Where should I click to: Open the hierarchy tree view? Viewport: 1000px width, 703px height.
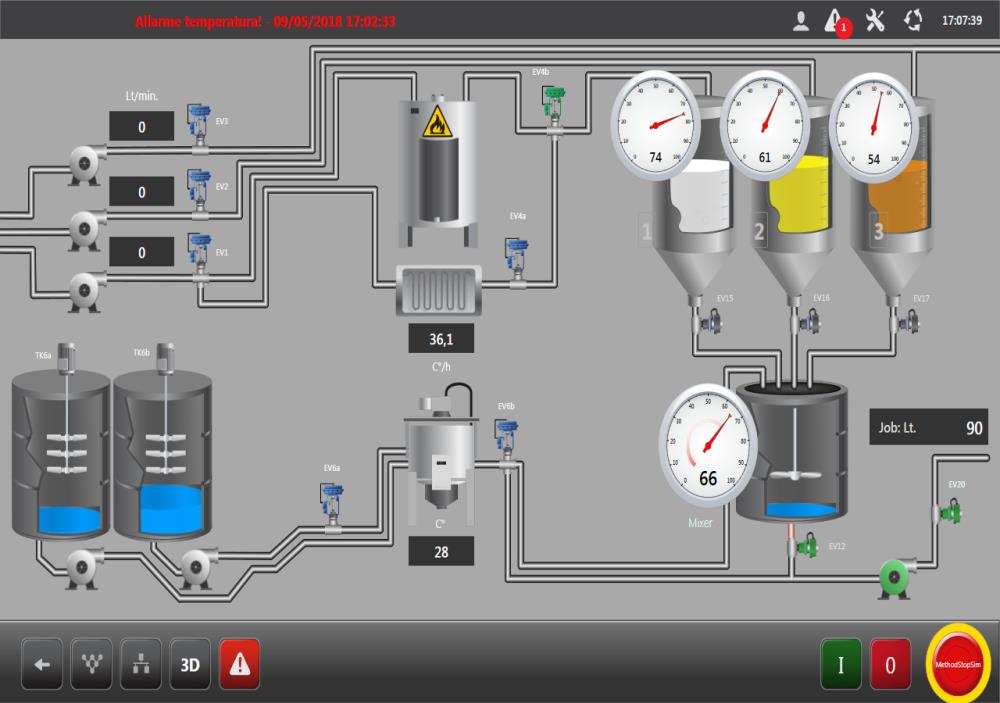pos(140,664)
